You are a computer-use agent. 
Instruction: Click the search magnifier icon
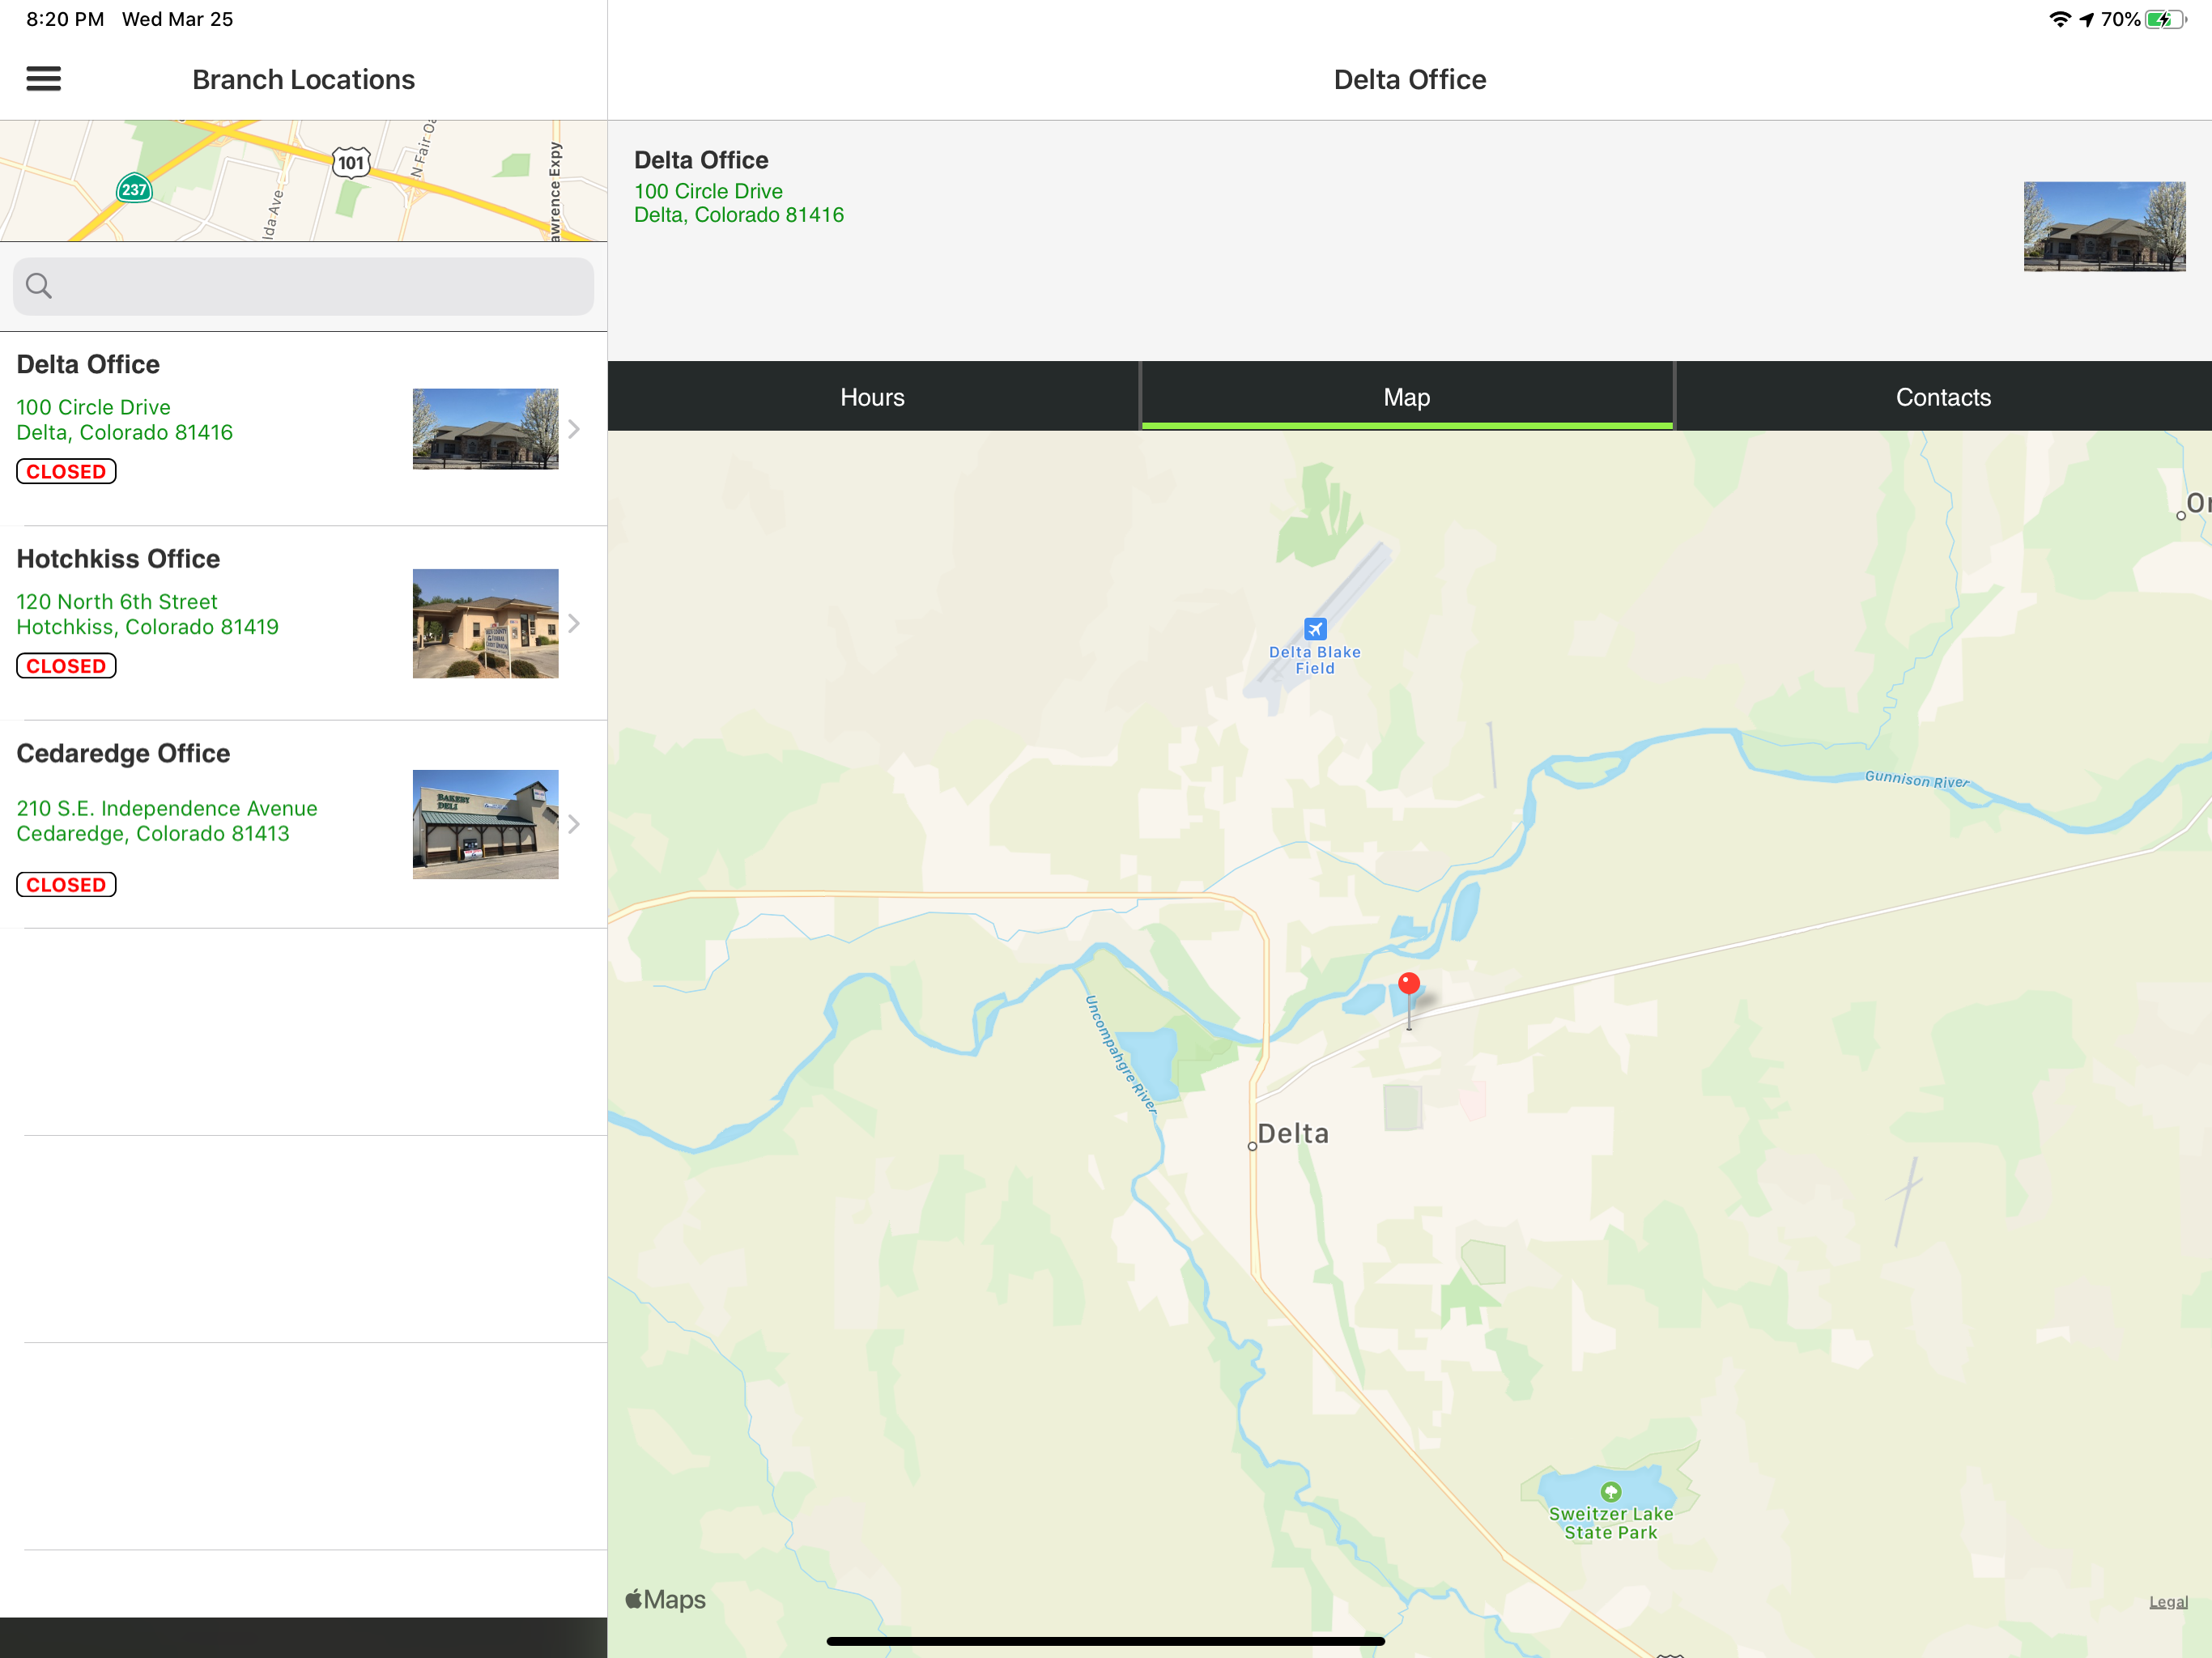pos(39,286)
